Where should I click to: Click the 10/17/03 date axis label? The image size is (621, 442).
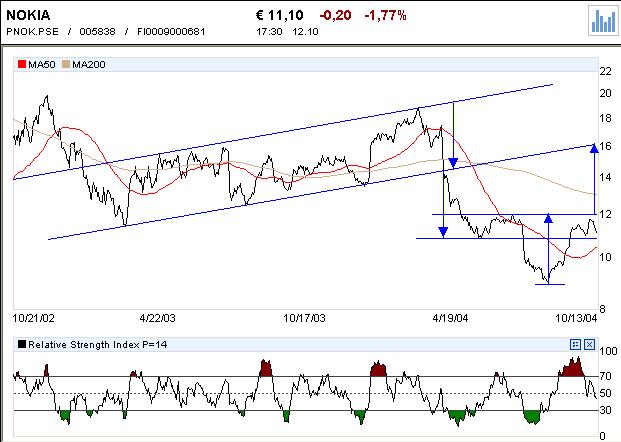tap(304, 318)
